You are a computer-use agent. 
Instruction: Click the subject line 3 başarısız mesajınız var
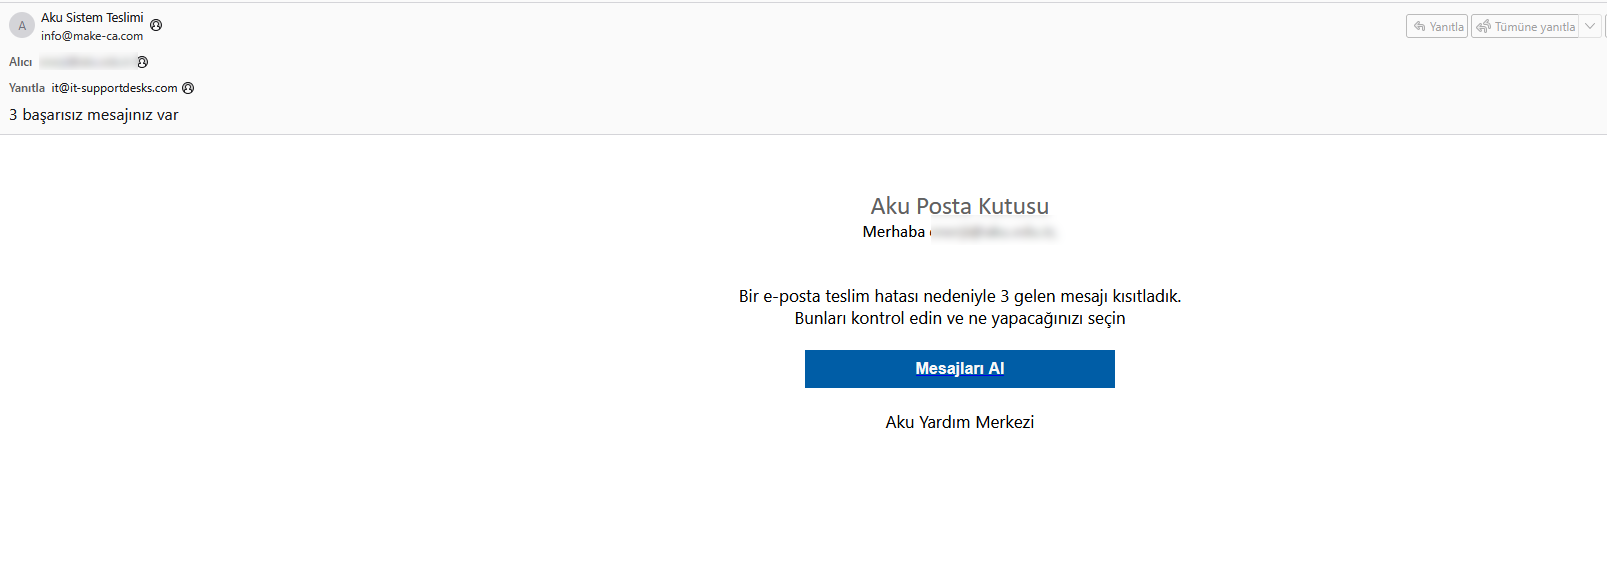[x=94, y=115]
